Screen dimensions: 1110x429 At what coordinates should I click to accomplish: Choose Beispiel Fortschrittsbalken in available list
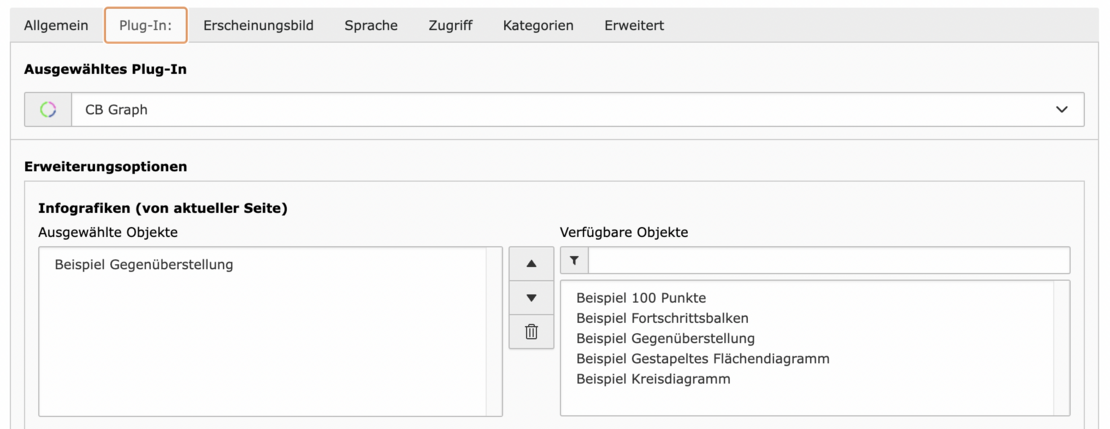tap(662, 318)
